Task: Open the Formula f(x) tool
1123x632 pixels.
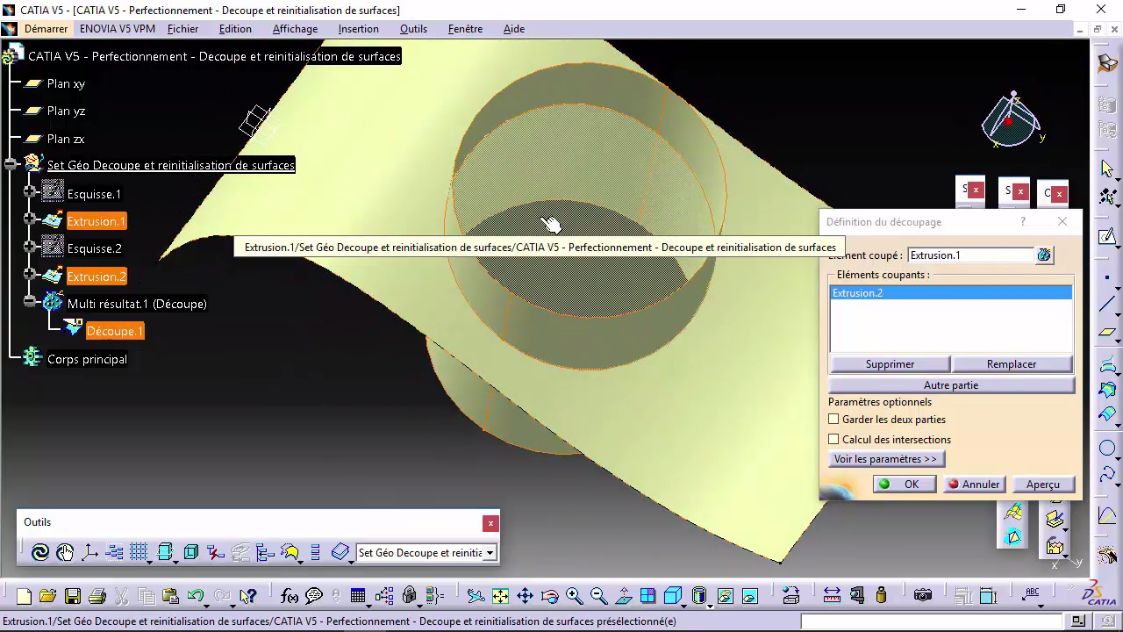Action: [289, 596]
